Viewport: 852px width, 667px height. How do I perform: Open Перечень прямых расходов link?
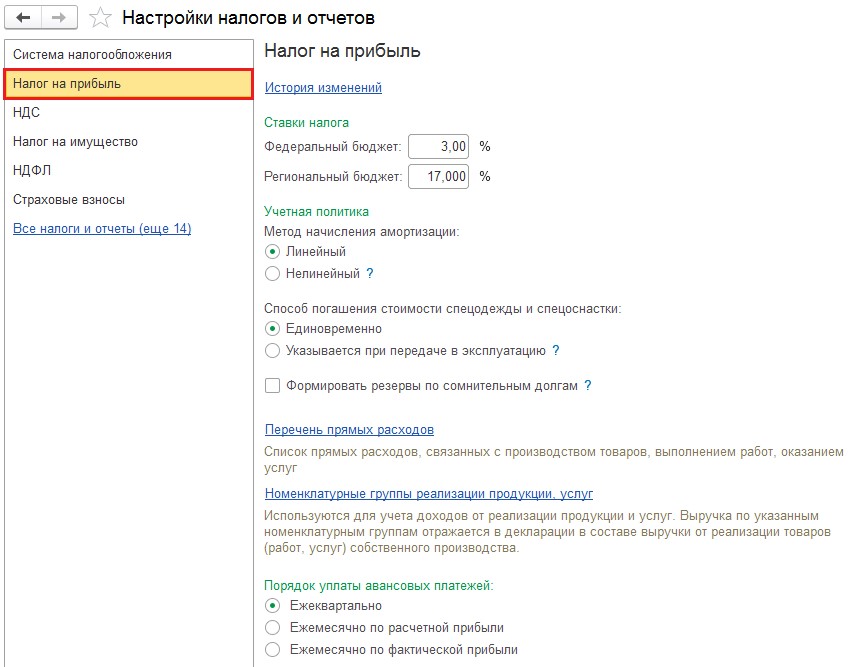[x=349, y=430]
